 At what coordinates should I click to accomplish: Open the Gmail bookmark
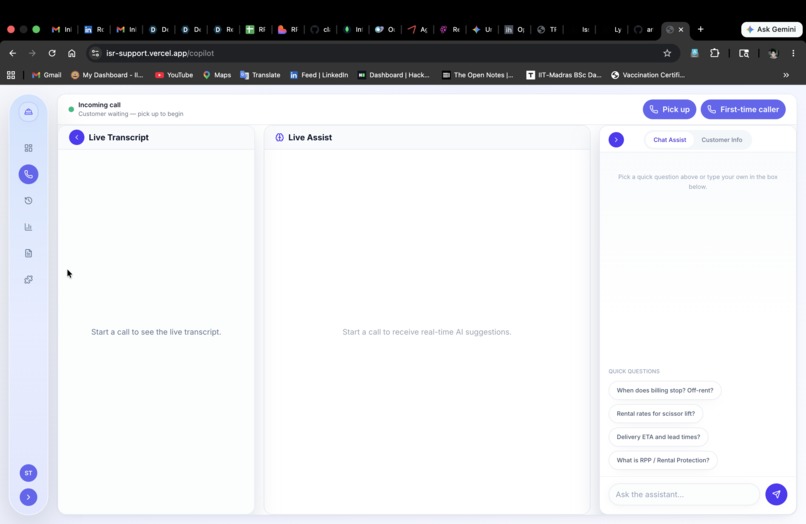click(46, 75)
